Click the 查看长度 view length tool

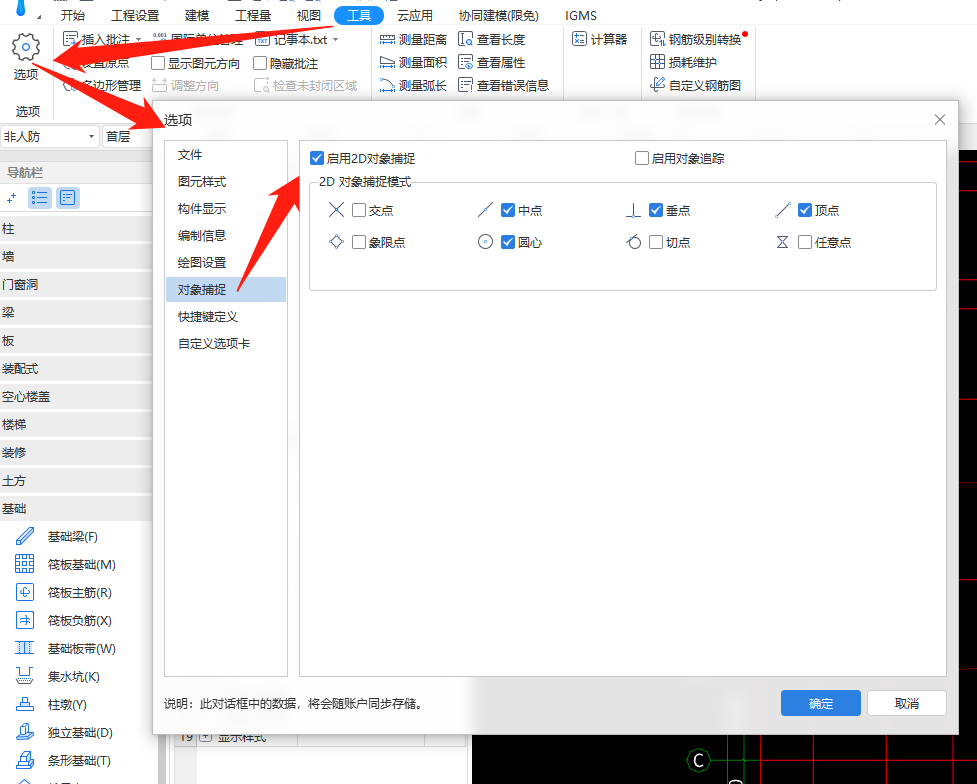[x=492, y=40]
